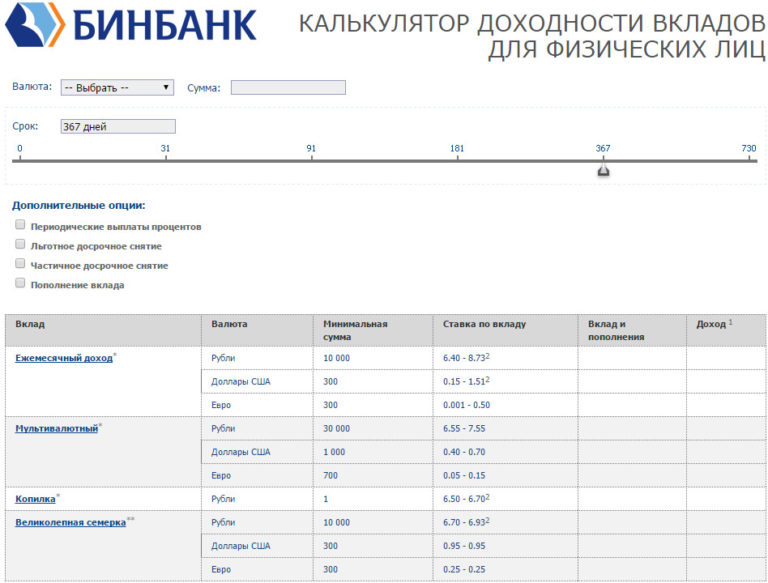Click the Вклад column header

pyautogui.click(x=103, y=331)
